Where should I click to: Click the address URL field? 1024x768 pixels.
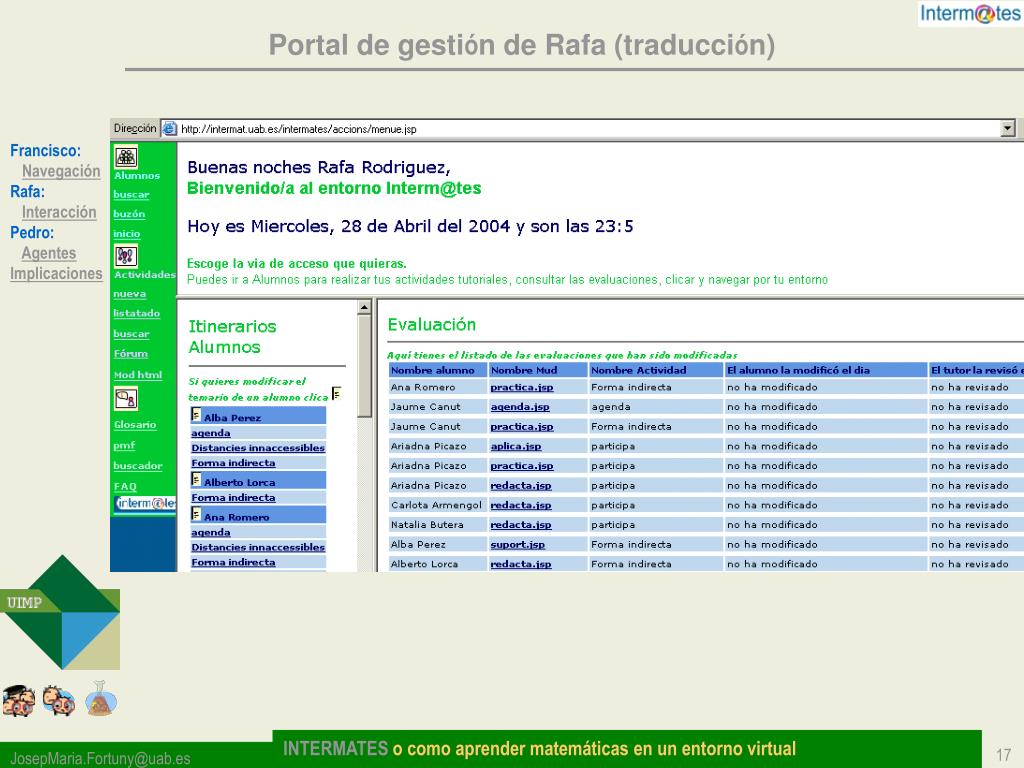pyautogui.click(x=588, y=129)
